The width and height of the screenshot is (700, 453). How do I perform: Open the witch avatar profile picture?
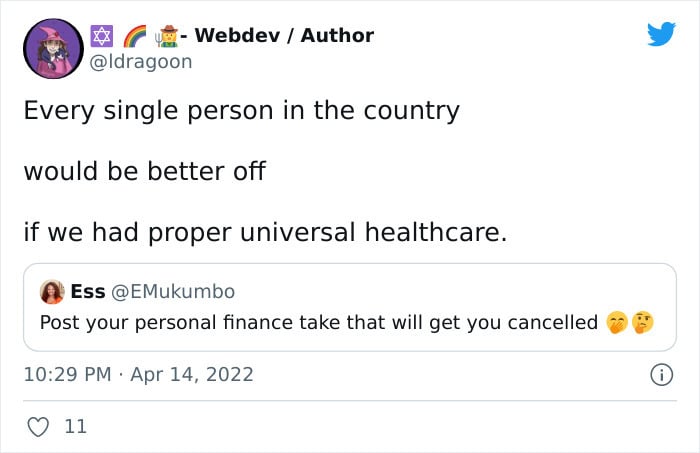[x=53, y=49]
